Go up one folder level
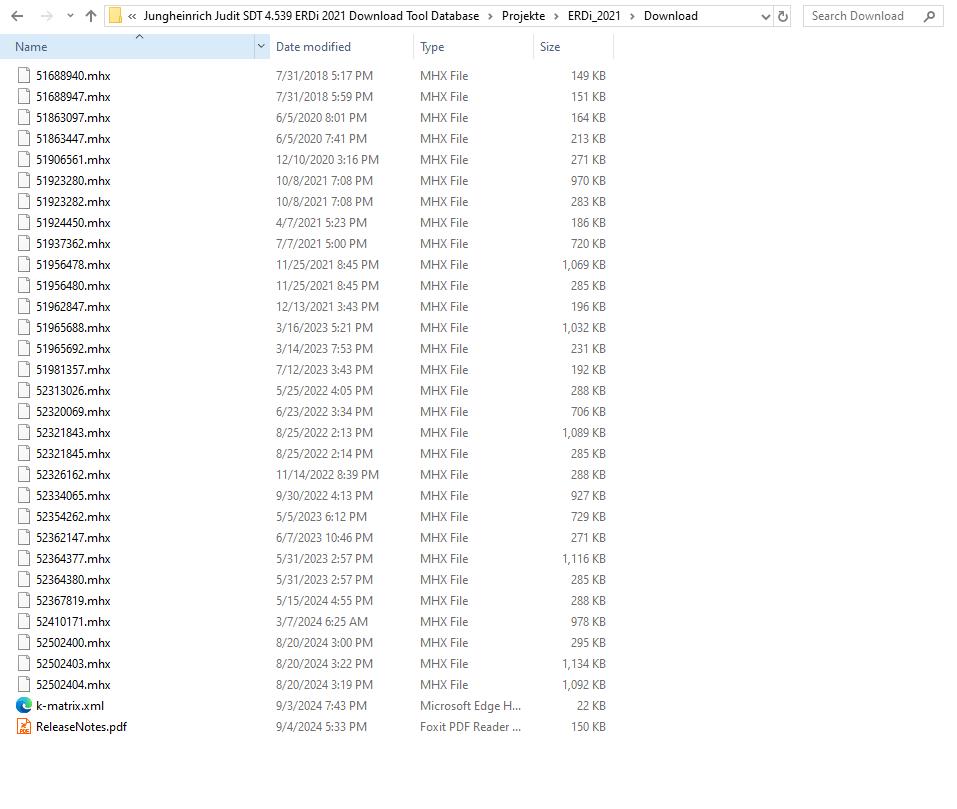957x809 pixels. [x=91, y=16]
